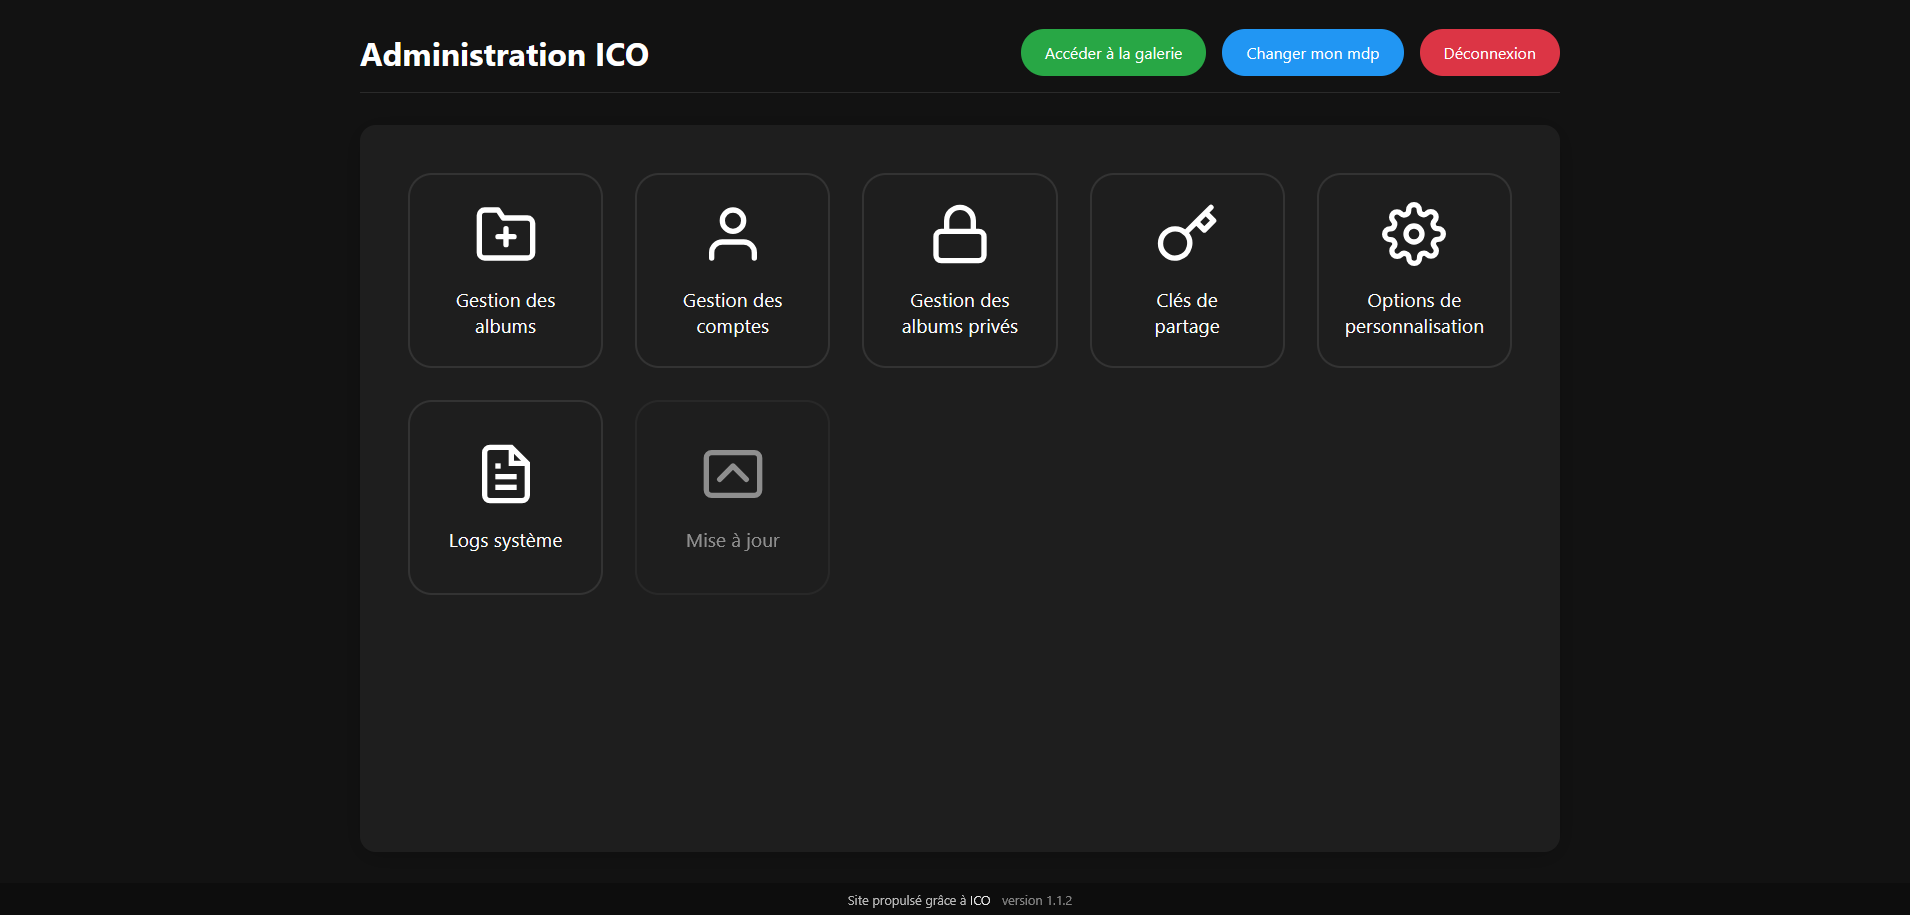1910x915 pixels.
Task: Click the key icon for sharing keys
Action: click(x=1186, y=235)
